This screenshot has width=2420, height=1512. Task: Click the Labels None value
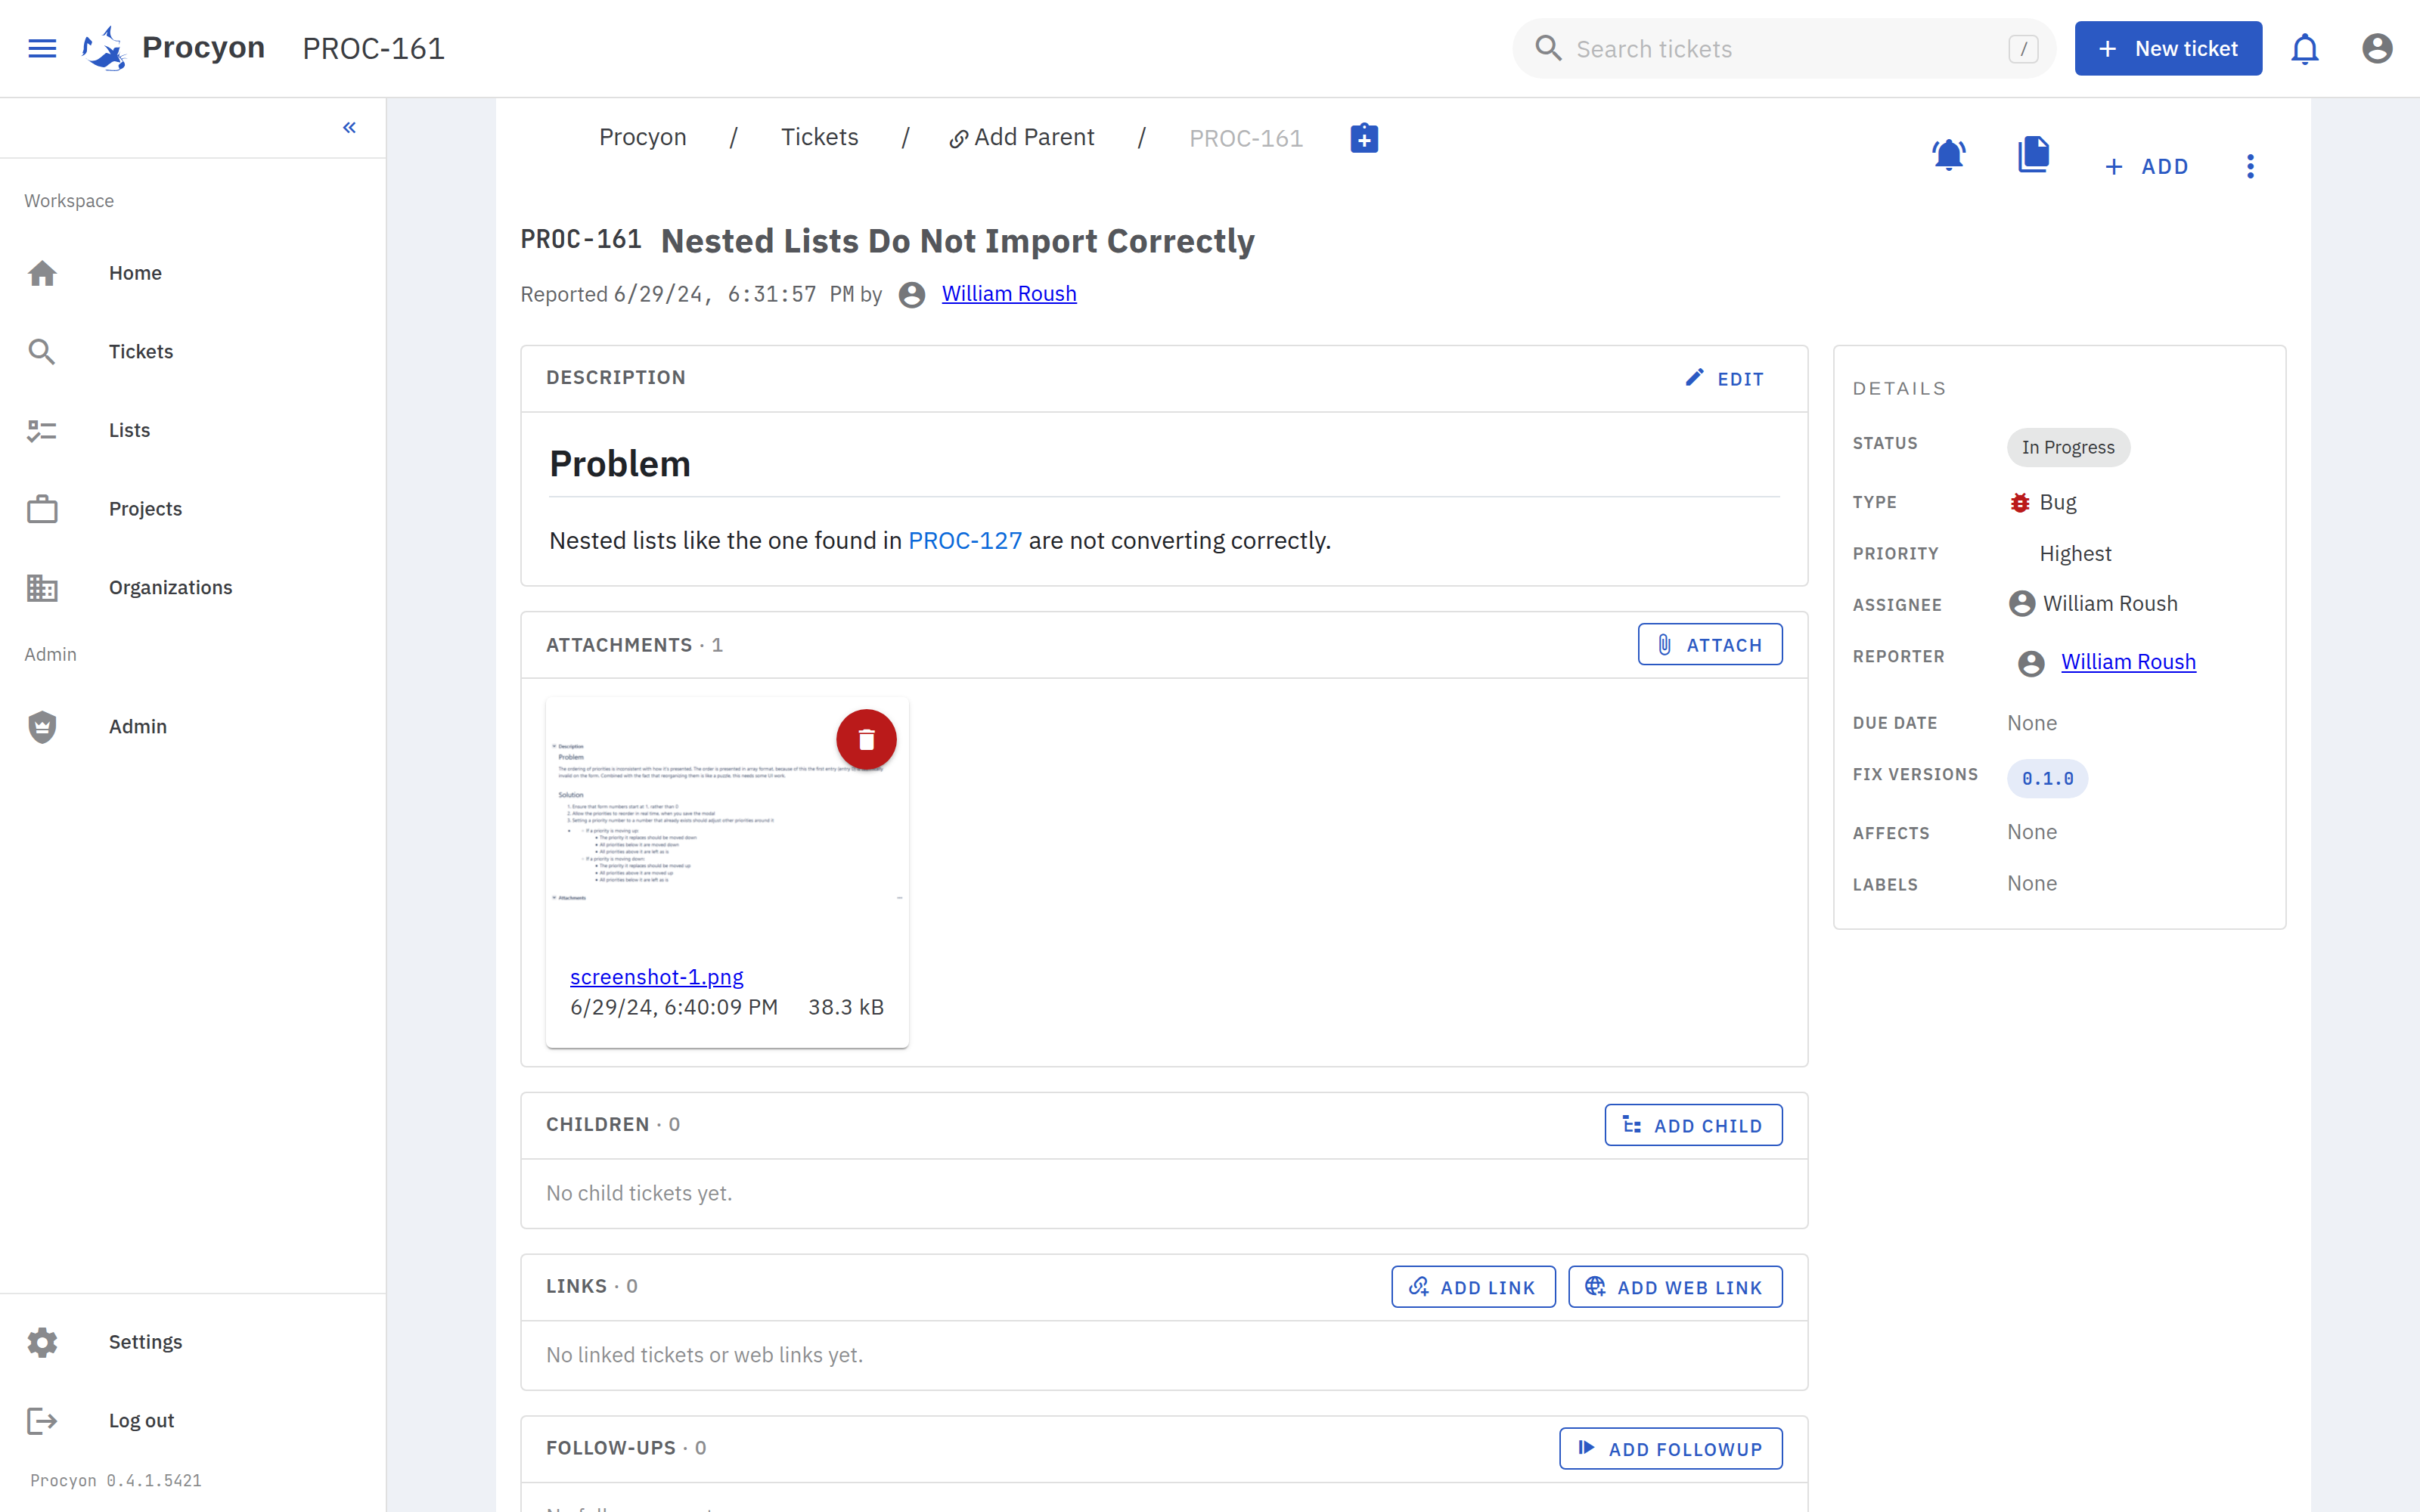2032,884
